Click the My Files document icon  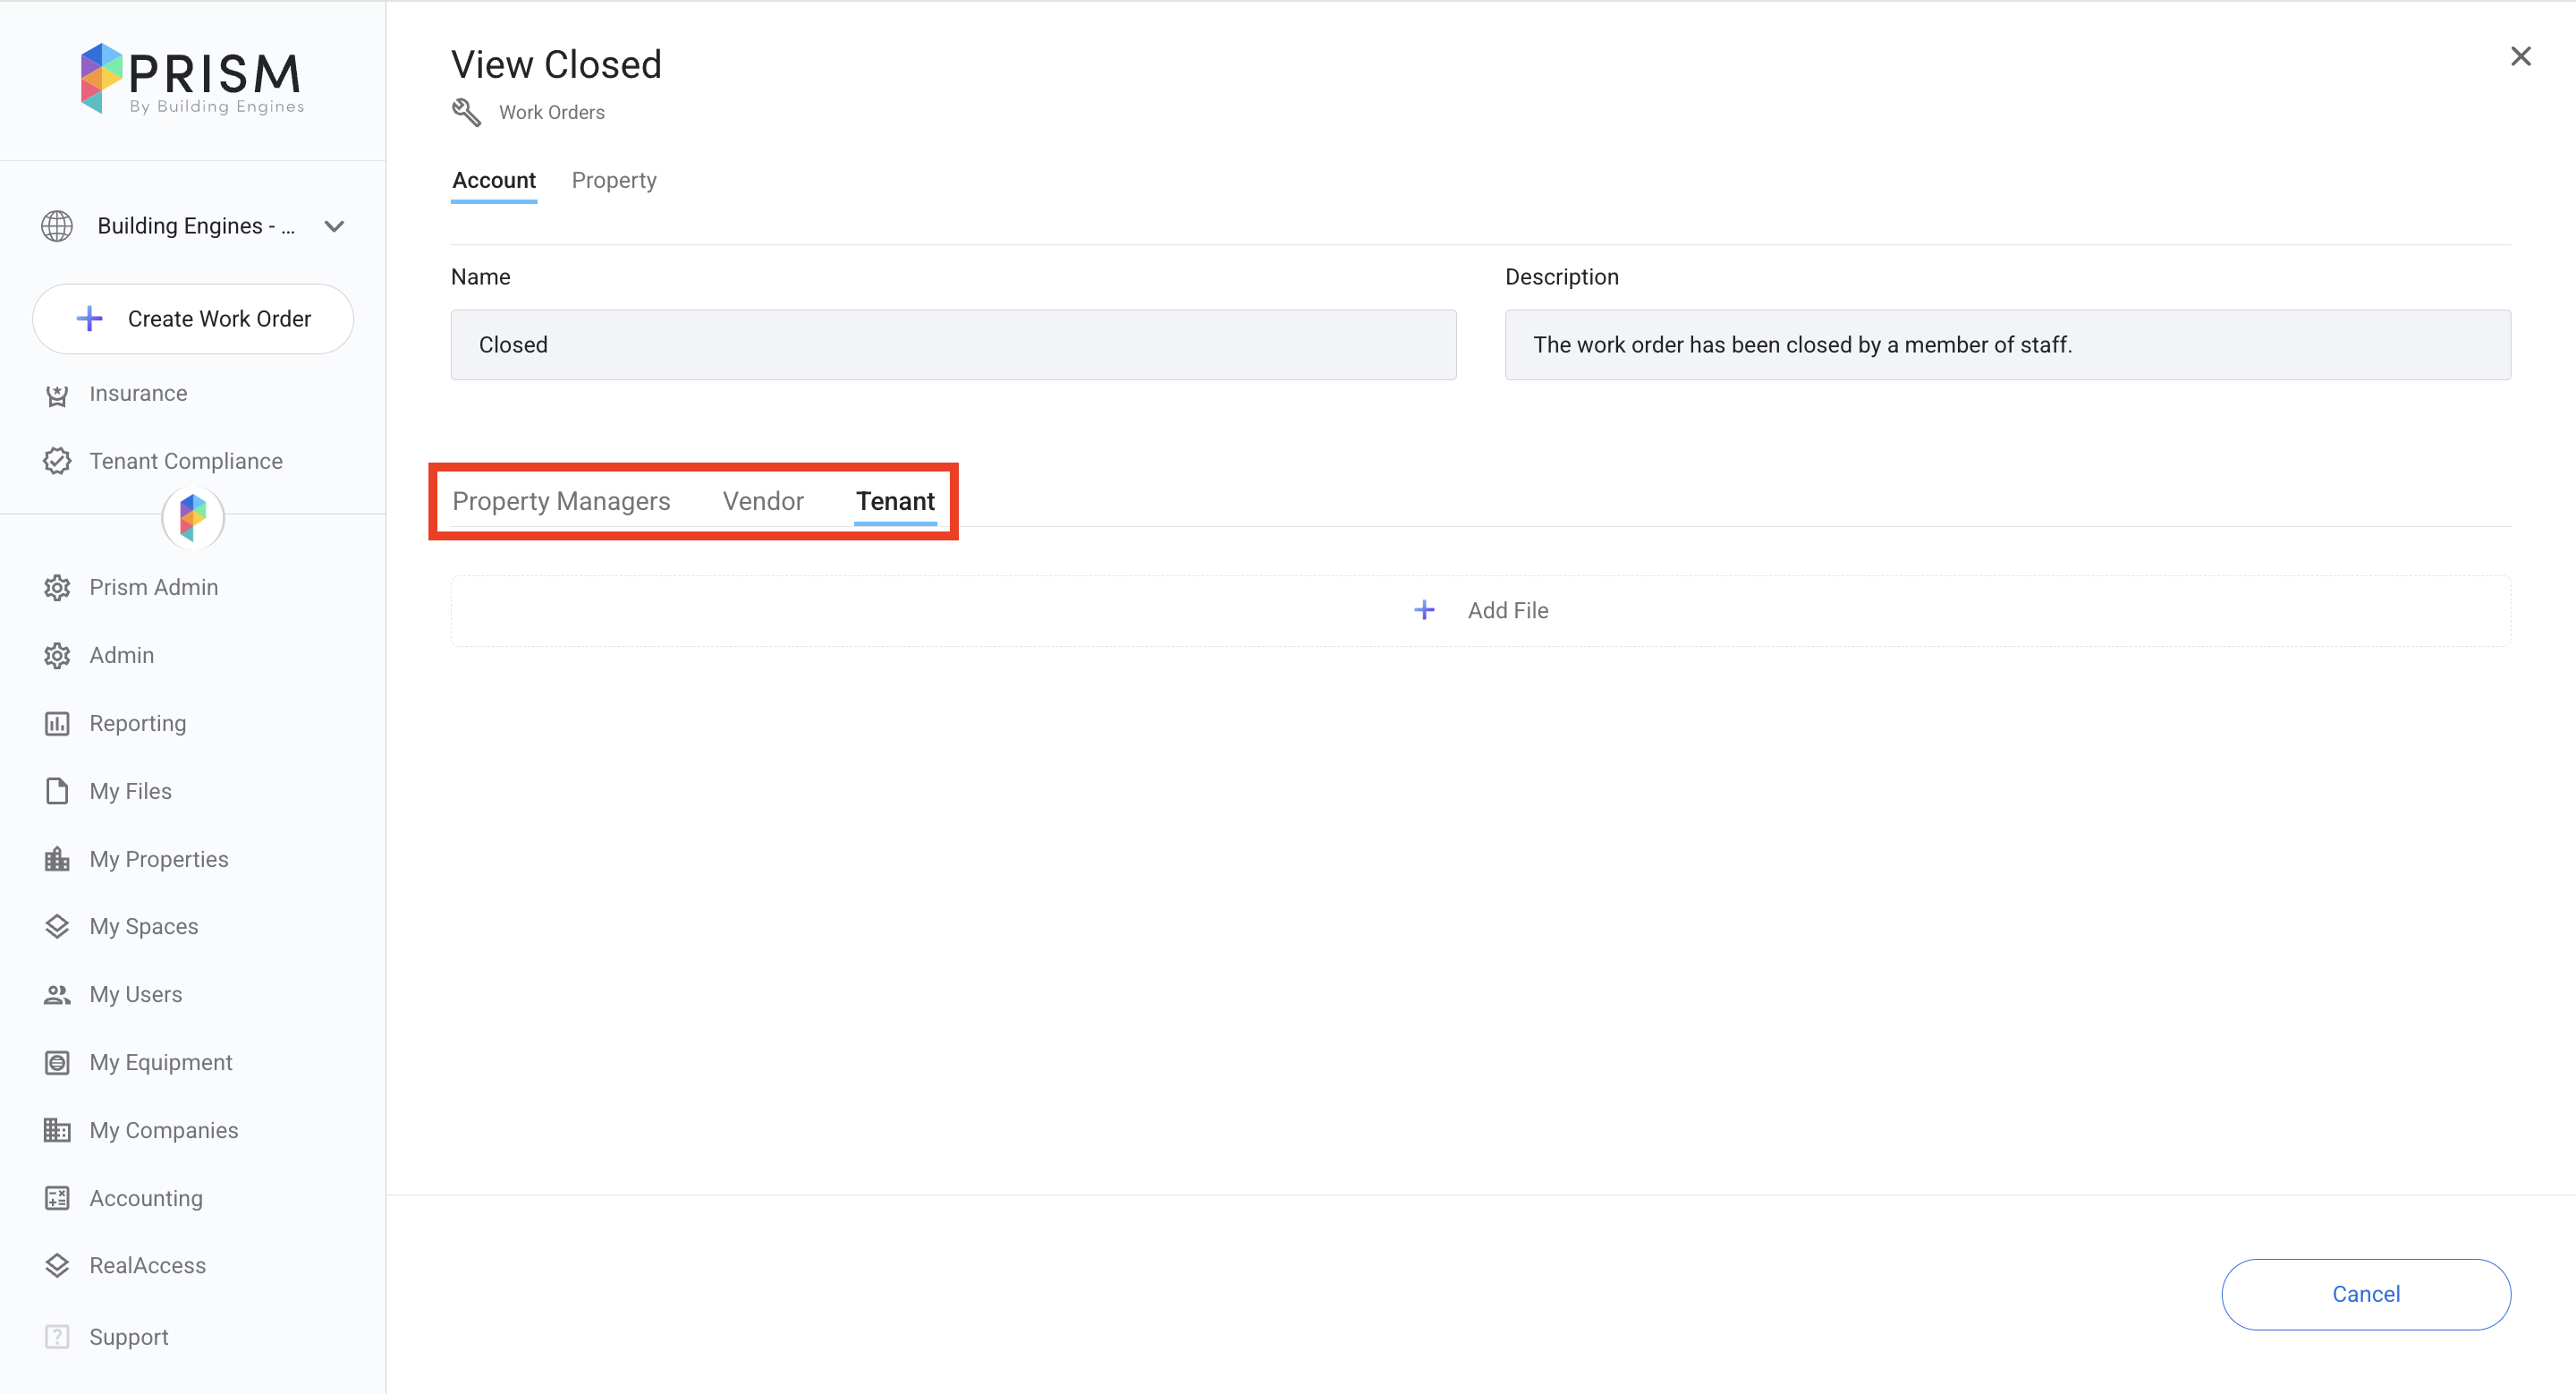[x=57, y=791]
